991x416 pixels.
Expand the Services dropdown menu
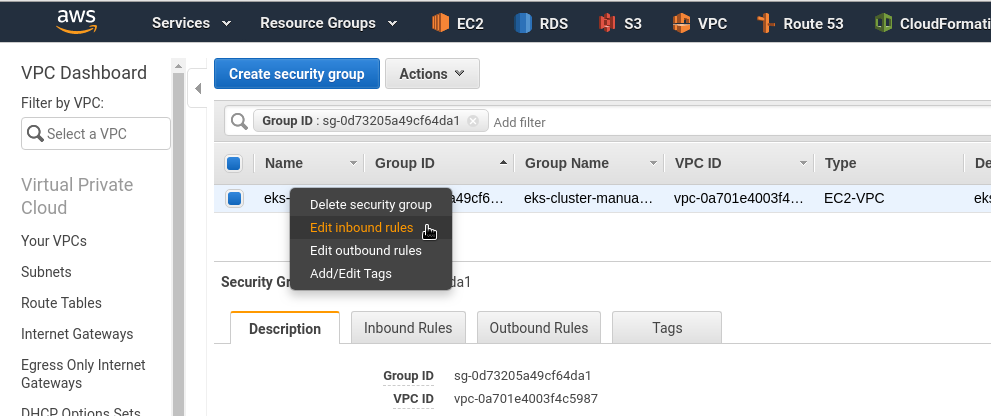tap(192, 23)
